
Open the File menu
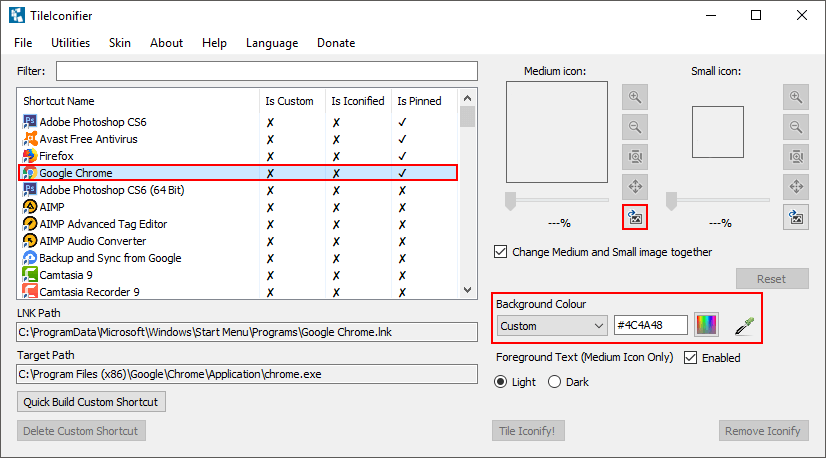tap(23, 43)
